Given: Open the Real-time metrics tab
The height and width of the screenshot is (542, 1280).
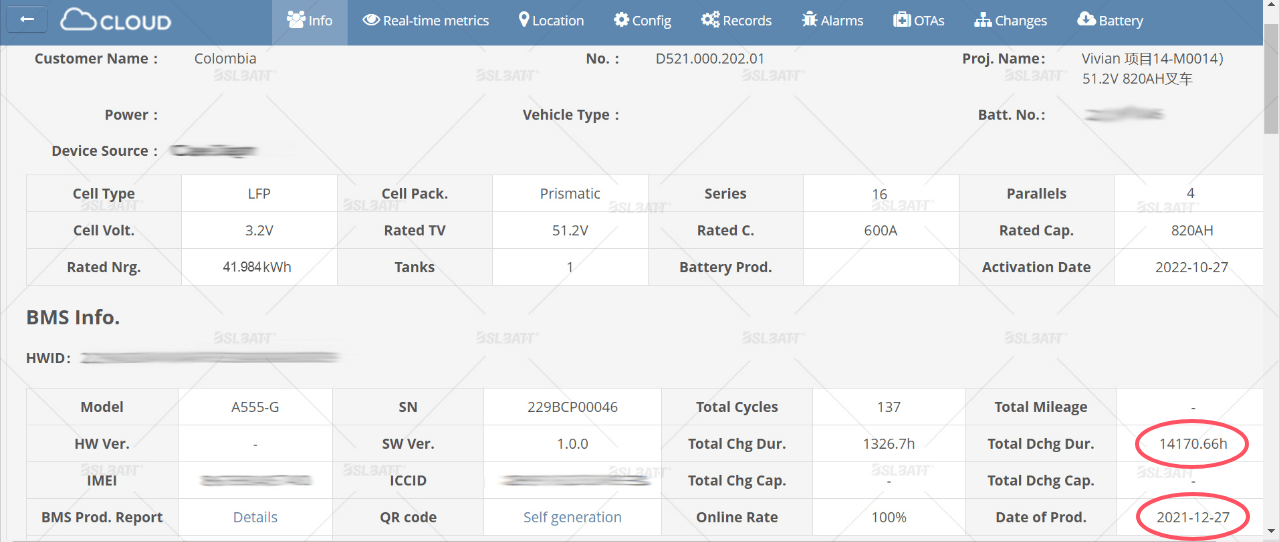Looking at the screenshot, I should tap(426, 20).
